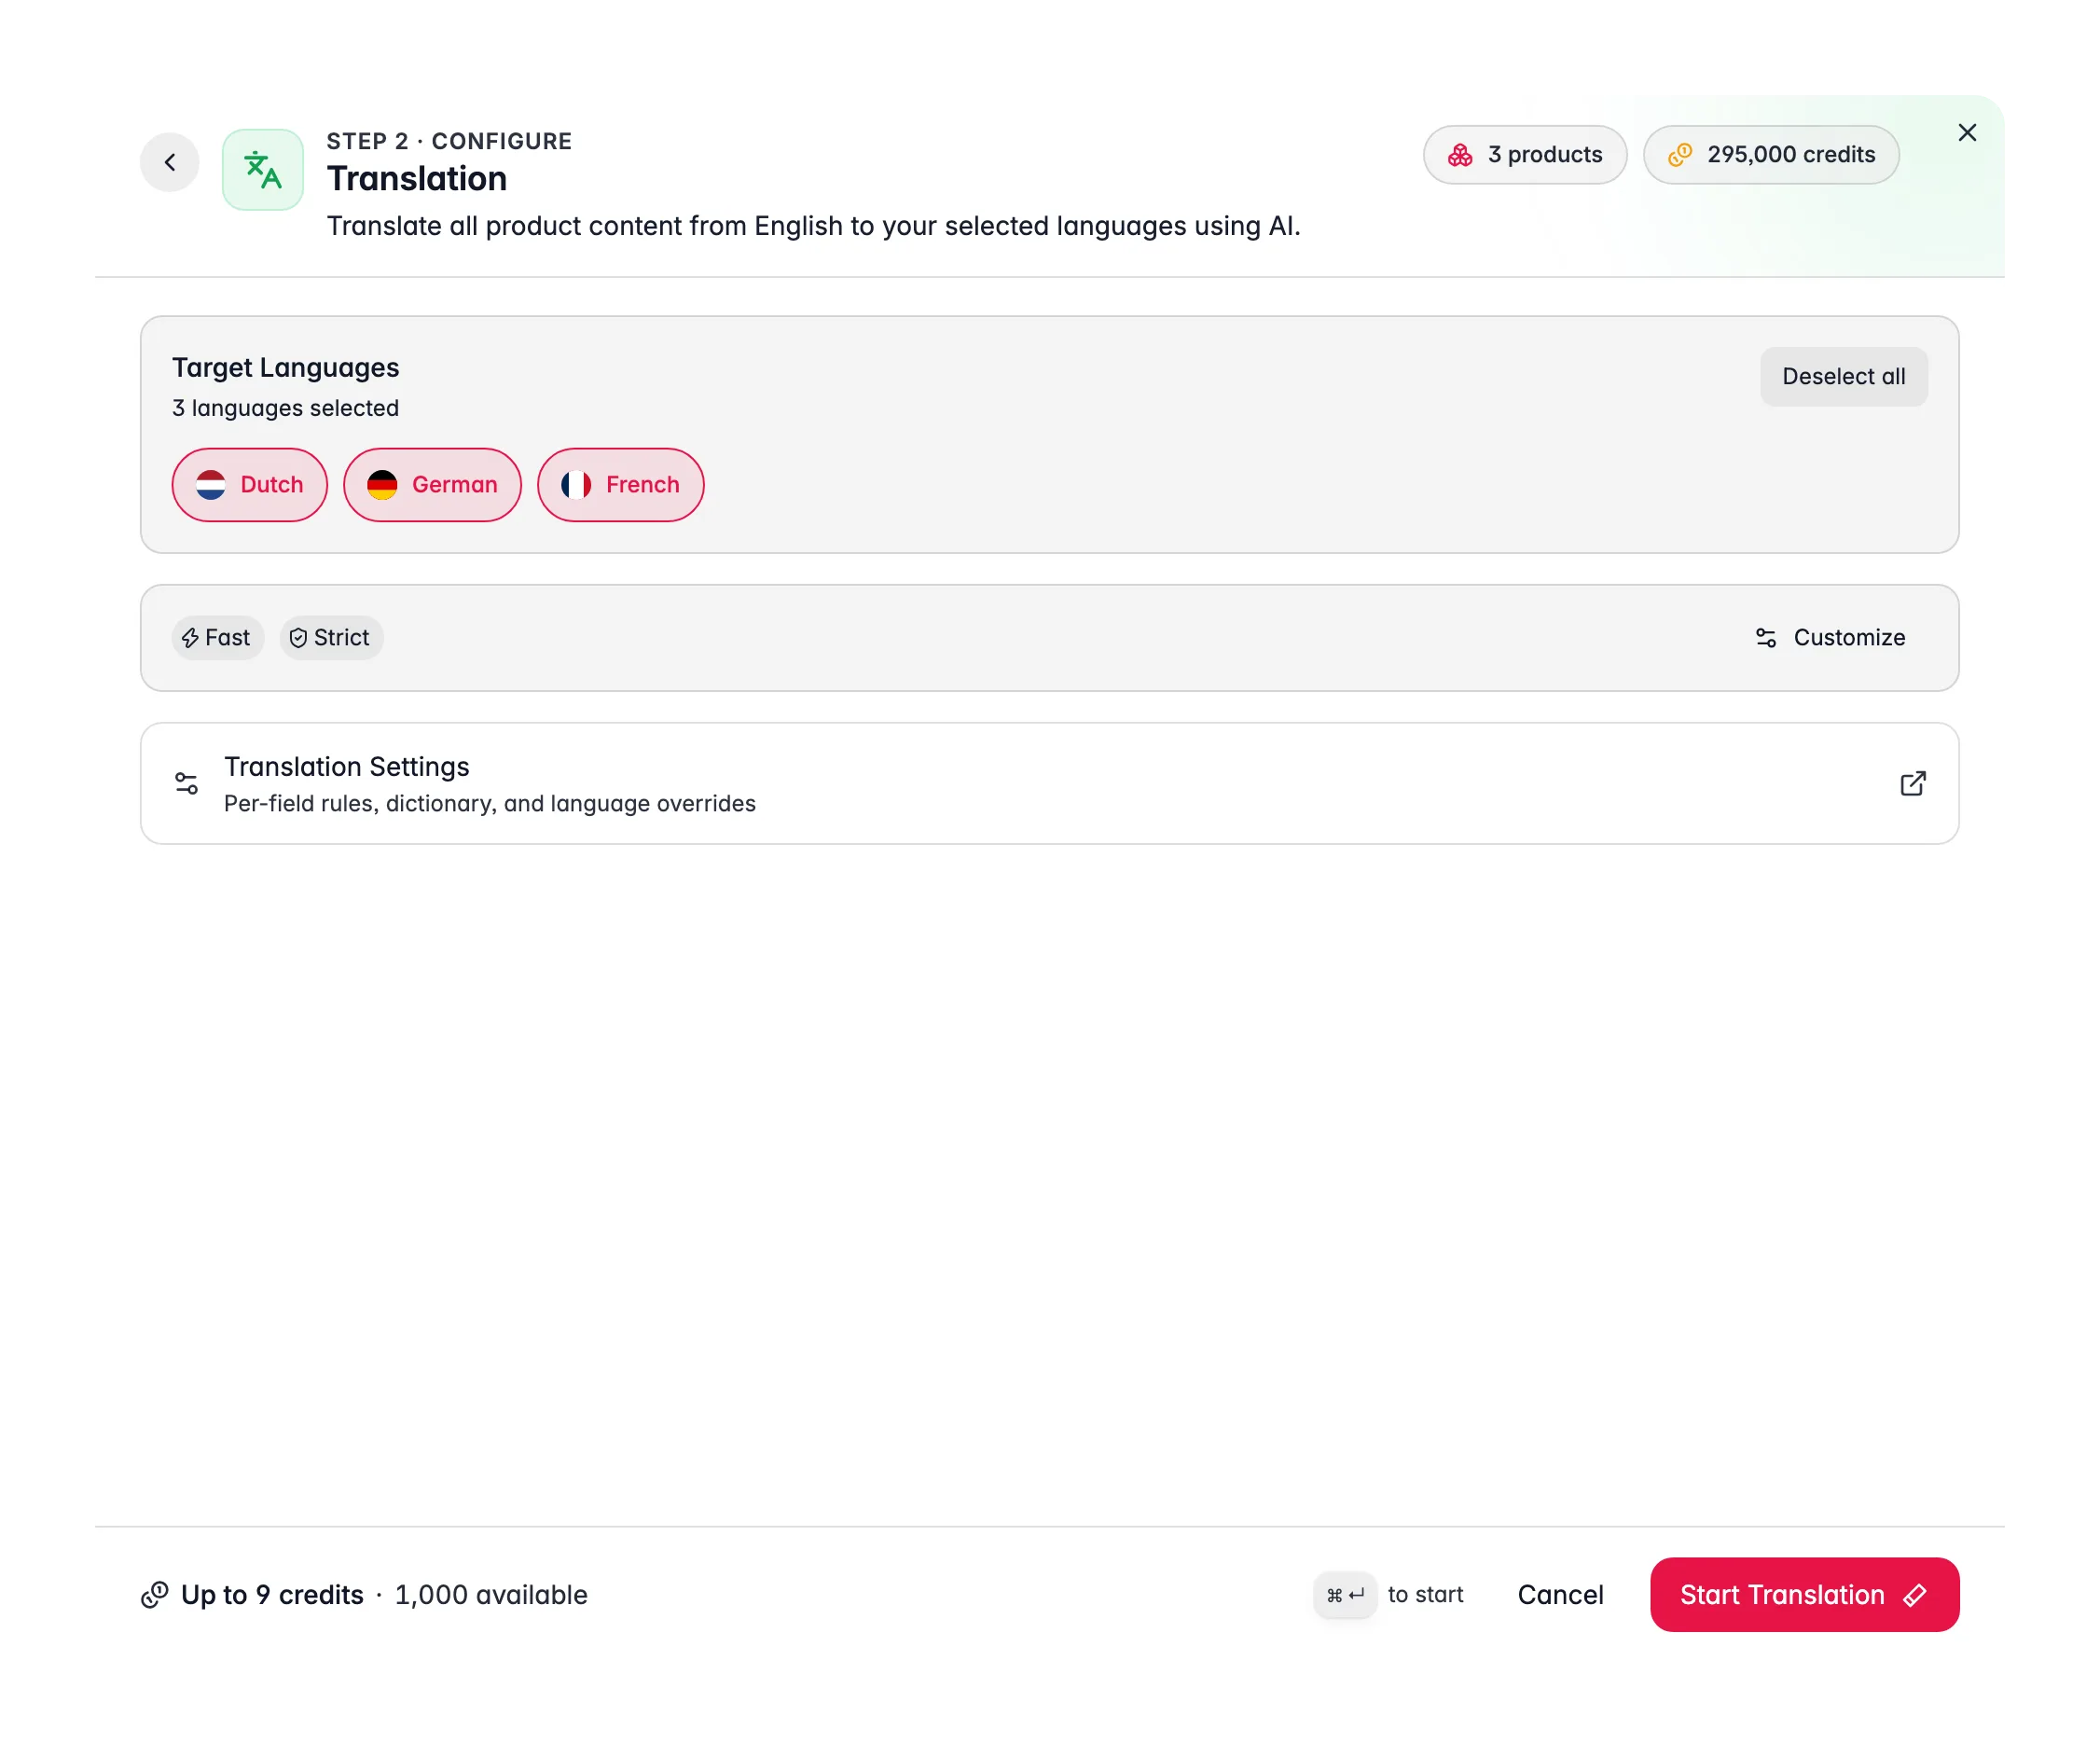Screen dimensions: 2100x1757
Task: Click the green translation language icon
Action: (263, 170)
